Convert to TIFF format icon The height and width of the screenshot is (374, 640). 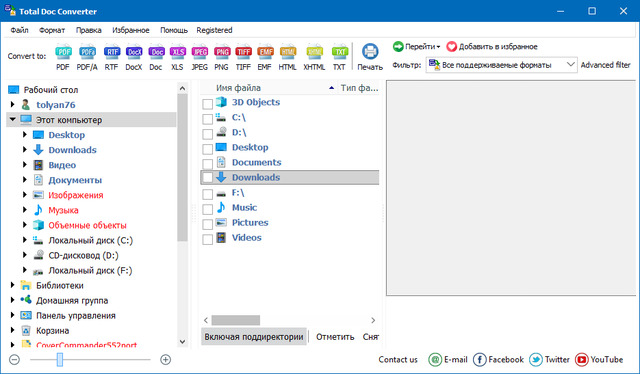[243, 52]
